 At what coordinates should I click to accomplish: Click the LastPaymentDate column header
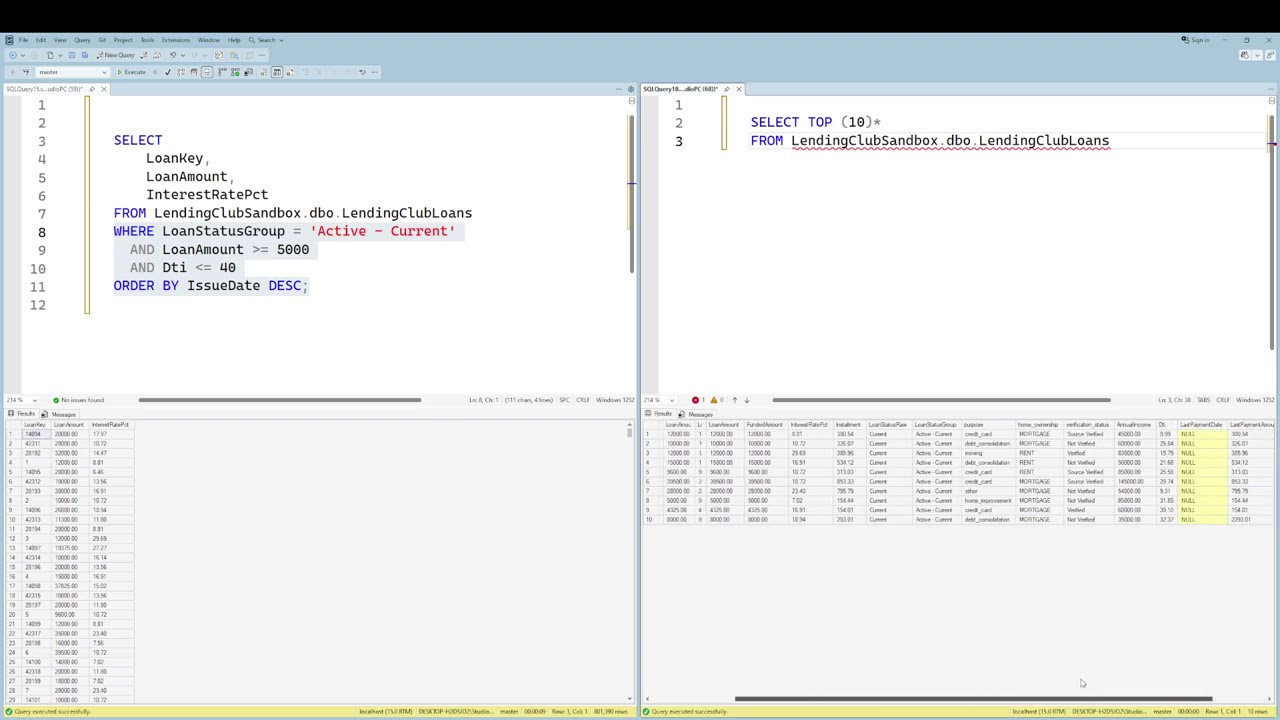pos(1202,425)
